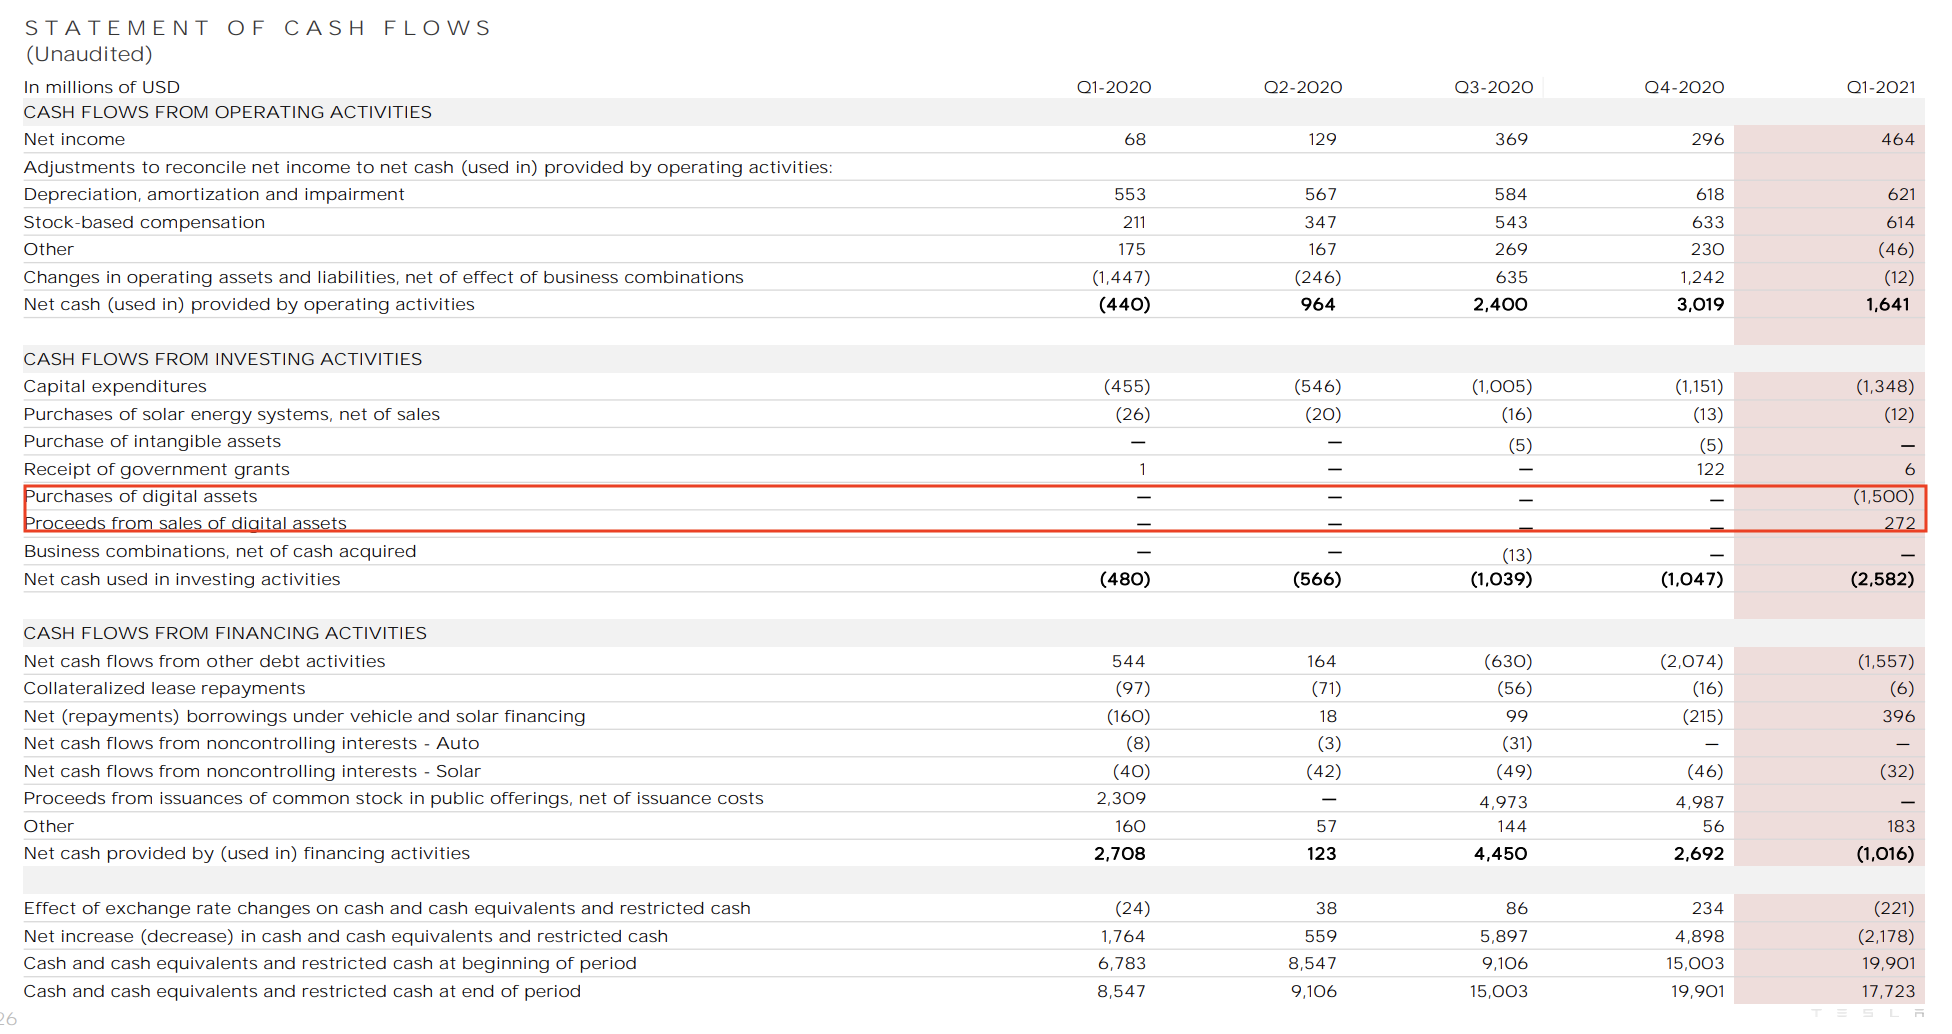Click net increase in cash value 5,897
This screenshot has width=1952, height=1034.
pos(1504,936)
